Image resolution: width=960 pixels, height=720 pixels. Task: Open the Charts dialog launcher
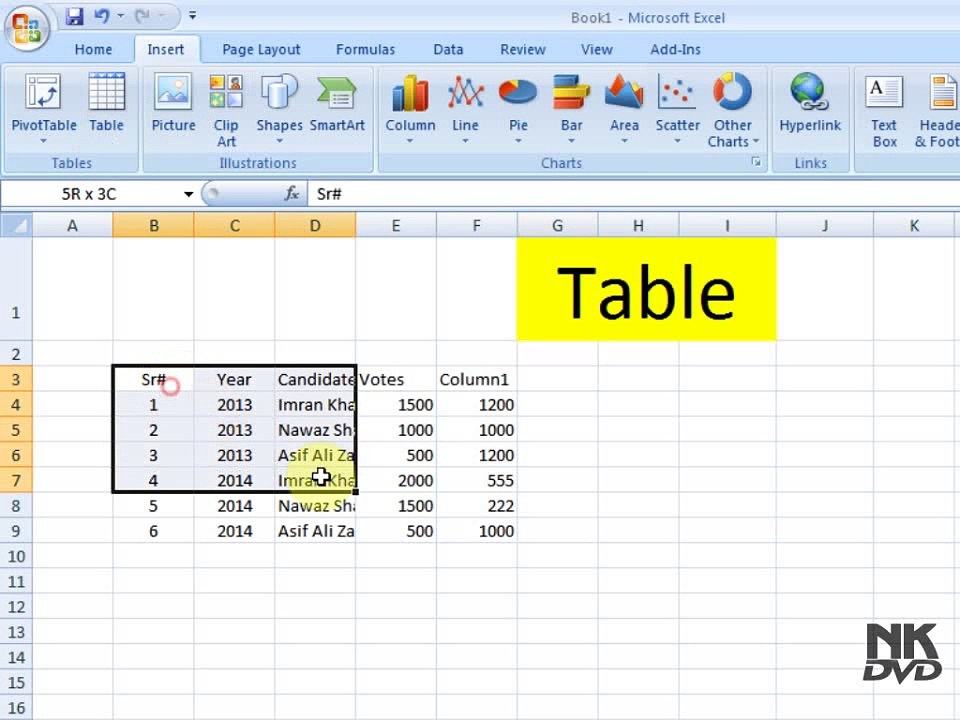(756, 162)
